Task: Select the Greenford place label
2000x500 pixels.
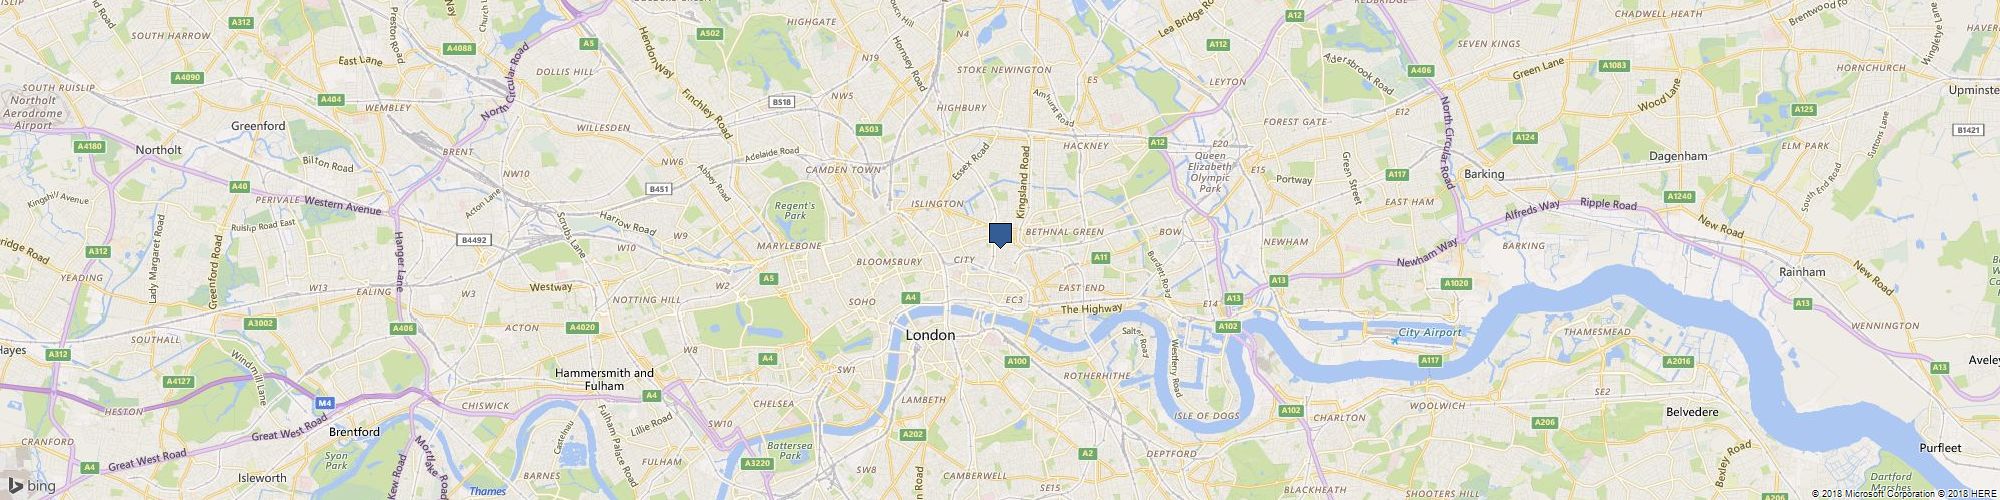Action: click(x=259, y=126)
